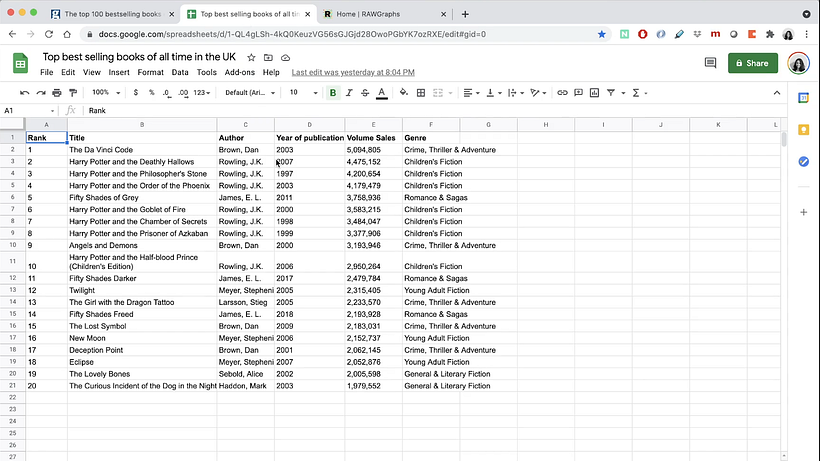Star the spreadsheet document
820x461 pixels.
251,57
